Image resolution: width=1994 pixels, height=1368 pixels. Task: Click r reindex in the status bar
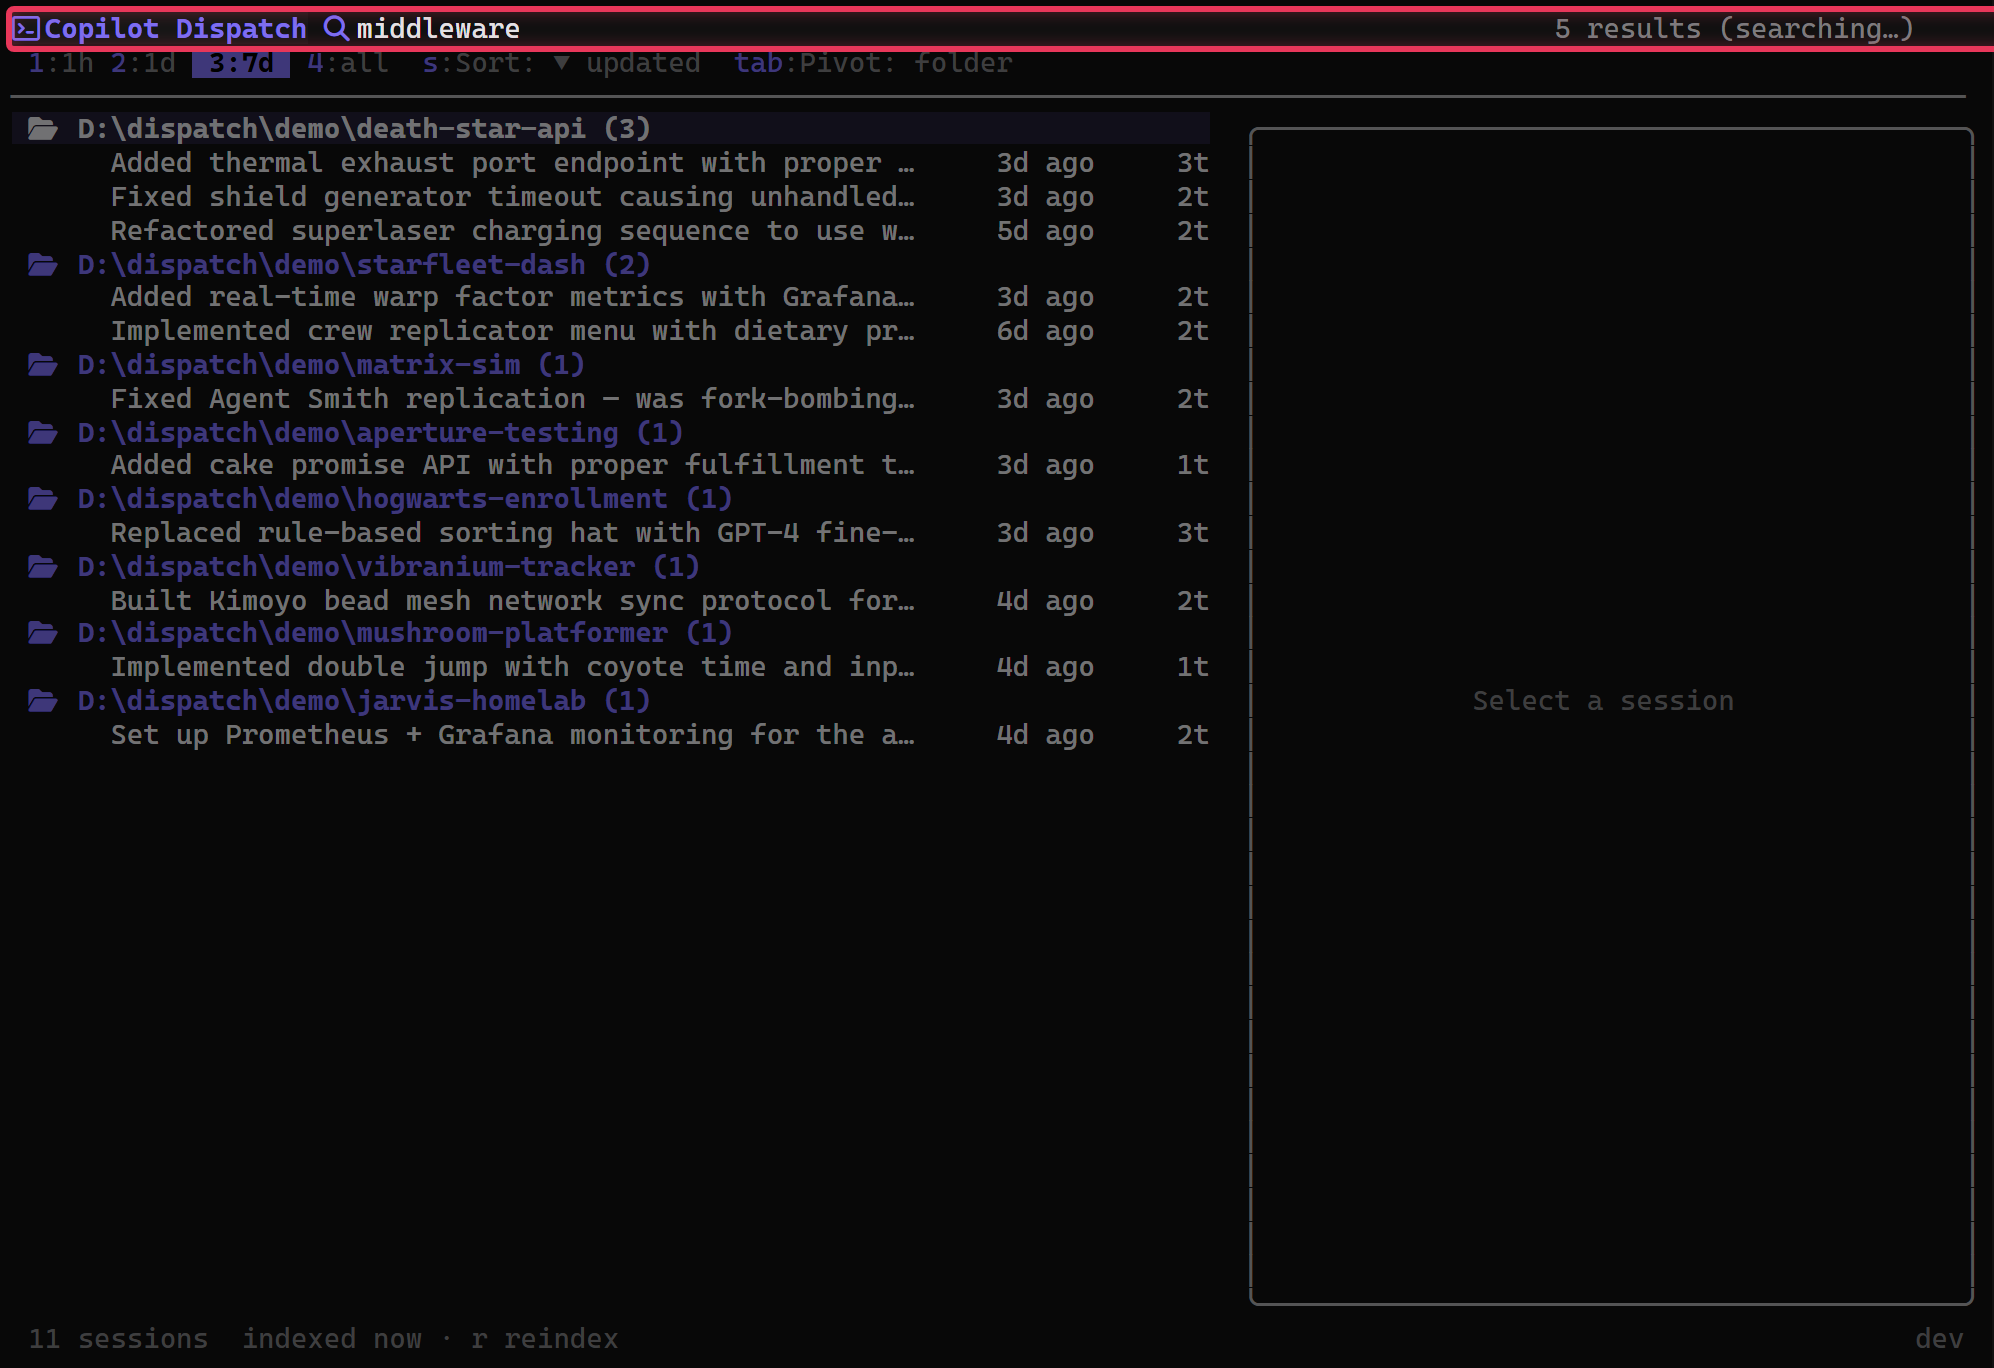pos(546,1339)
